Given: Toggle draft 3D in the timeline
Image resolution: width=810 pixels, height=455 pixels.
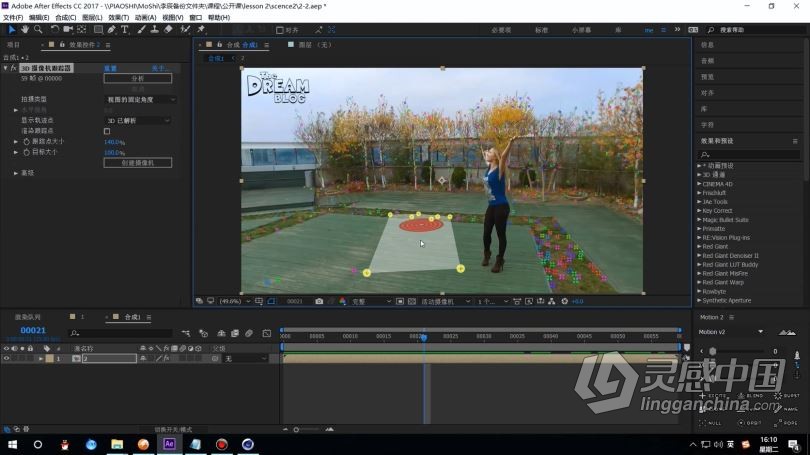Looking at the screenshot, I should (x=204, y=334).
